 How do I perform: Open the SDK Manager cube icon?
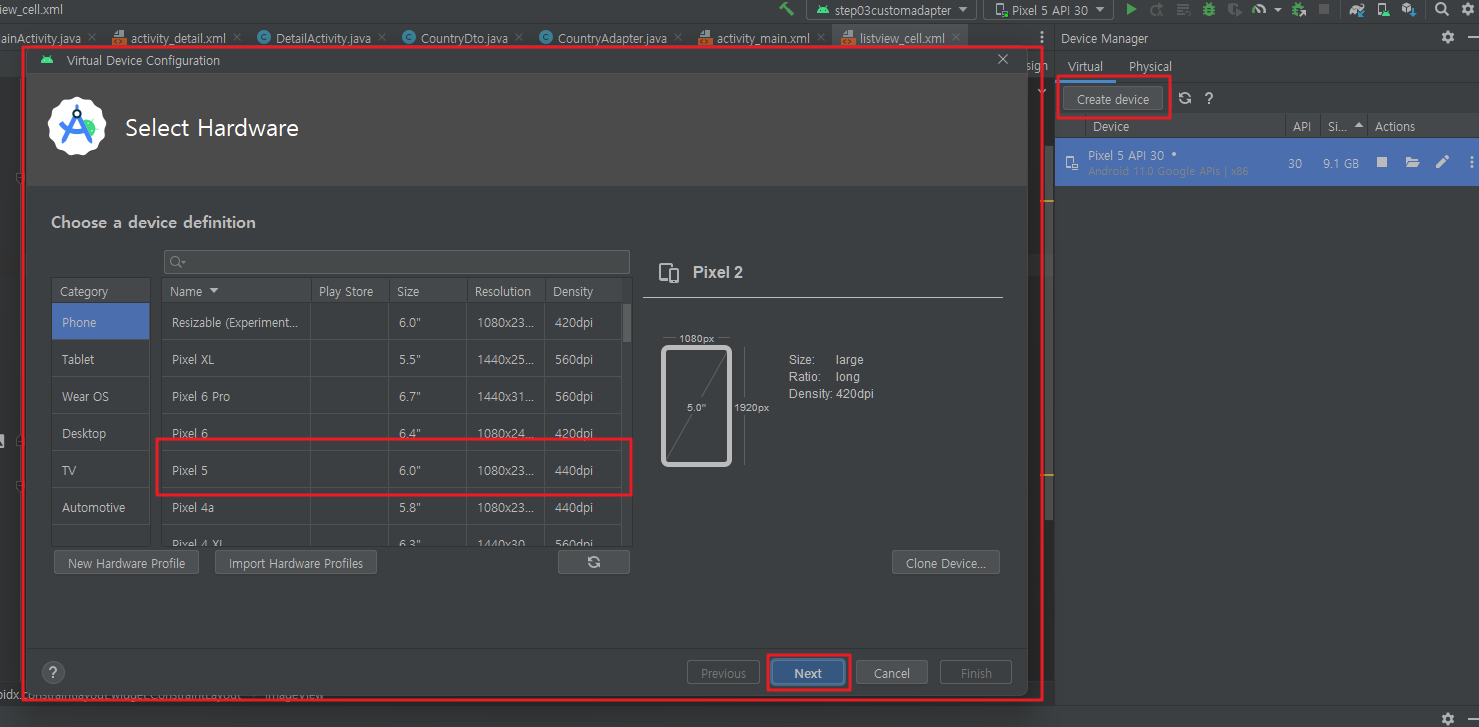[x=1408, y=9]
